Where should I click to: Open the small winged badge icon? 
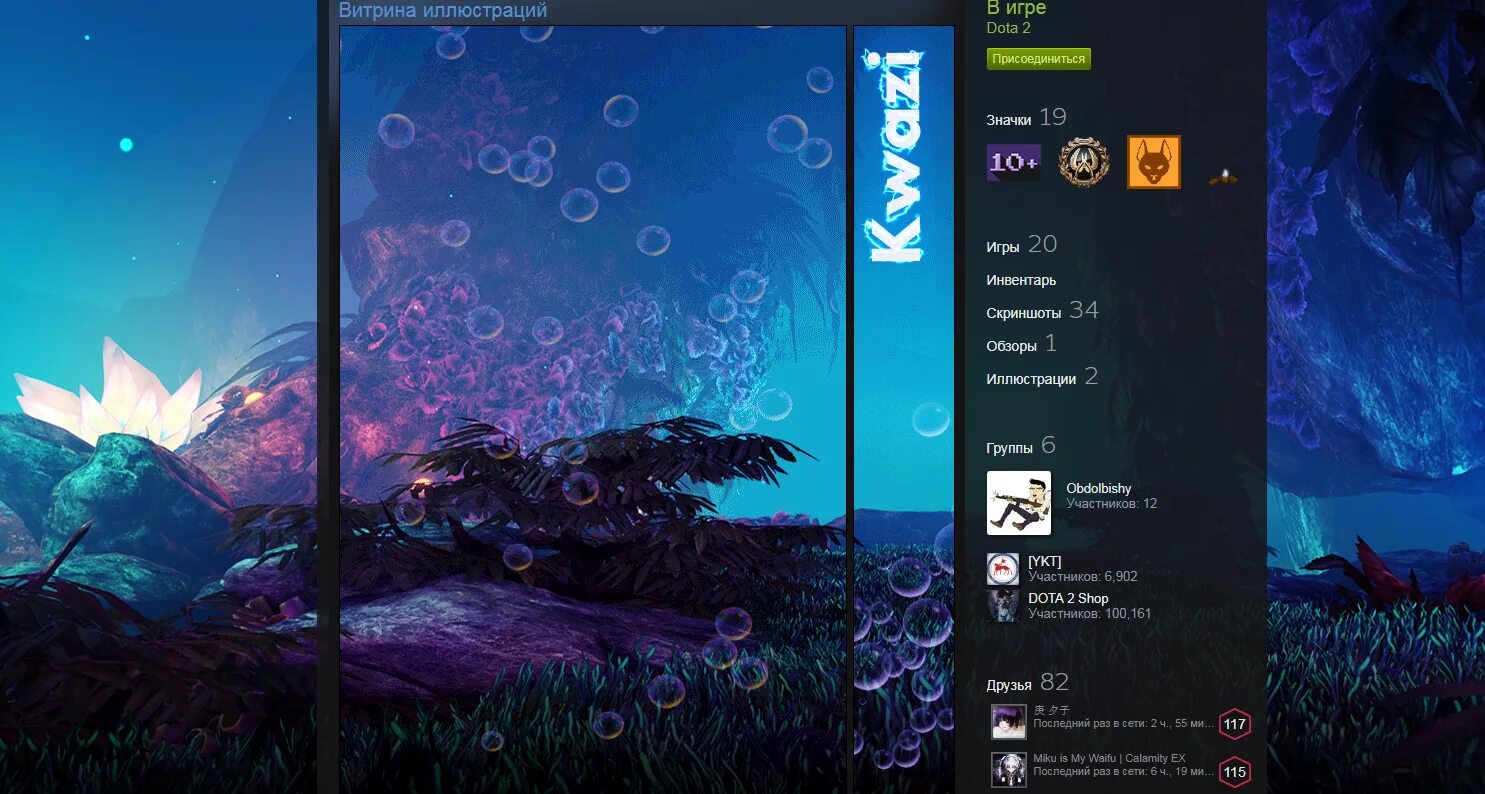tap(1223, 177)
